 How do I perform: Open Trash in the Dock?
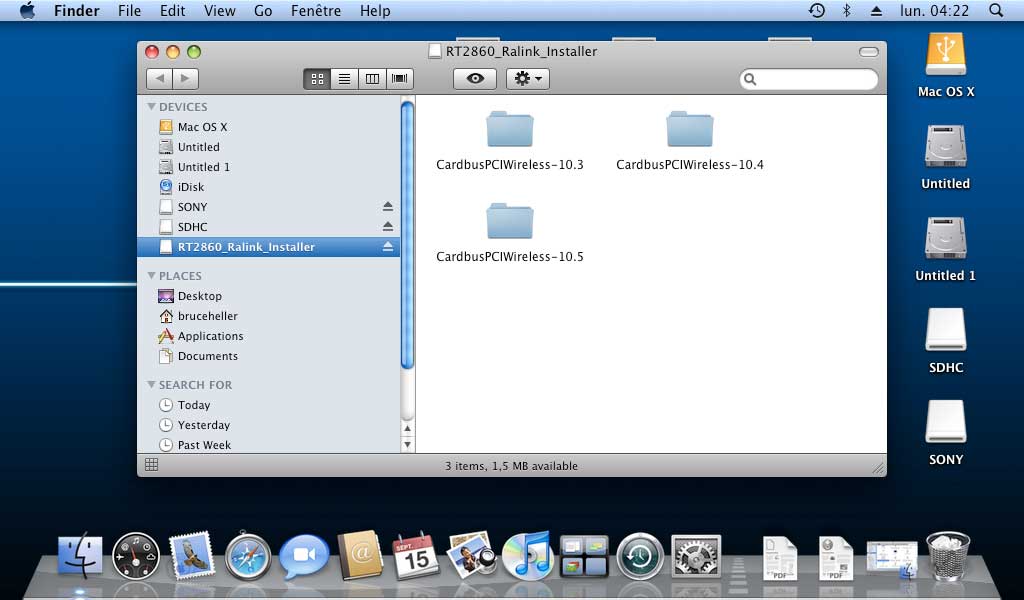pos(948,556)
